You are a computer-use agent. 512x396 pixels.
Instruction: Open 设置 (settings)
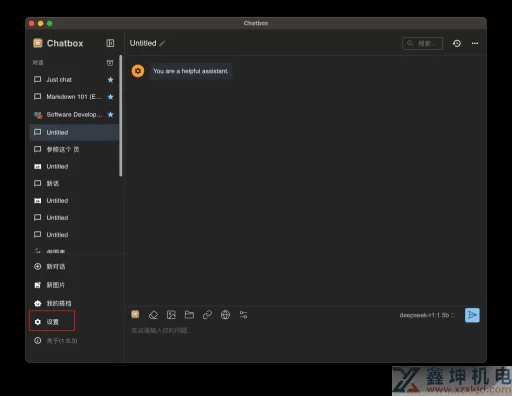52,322
